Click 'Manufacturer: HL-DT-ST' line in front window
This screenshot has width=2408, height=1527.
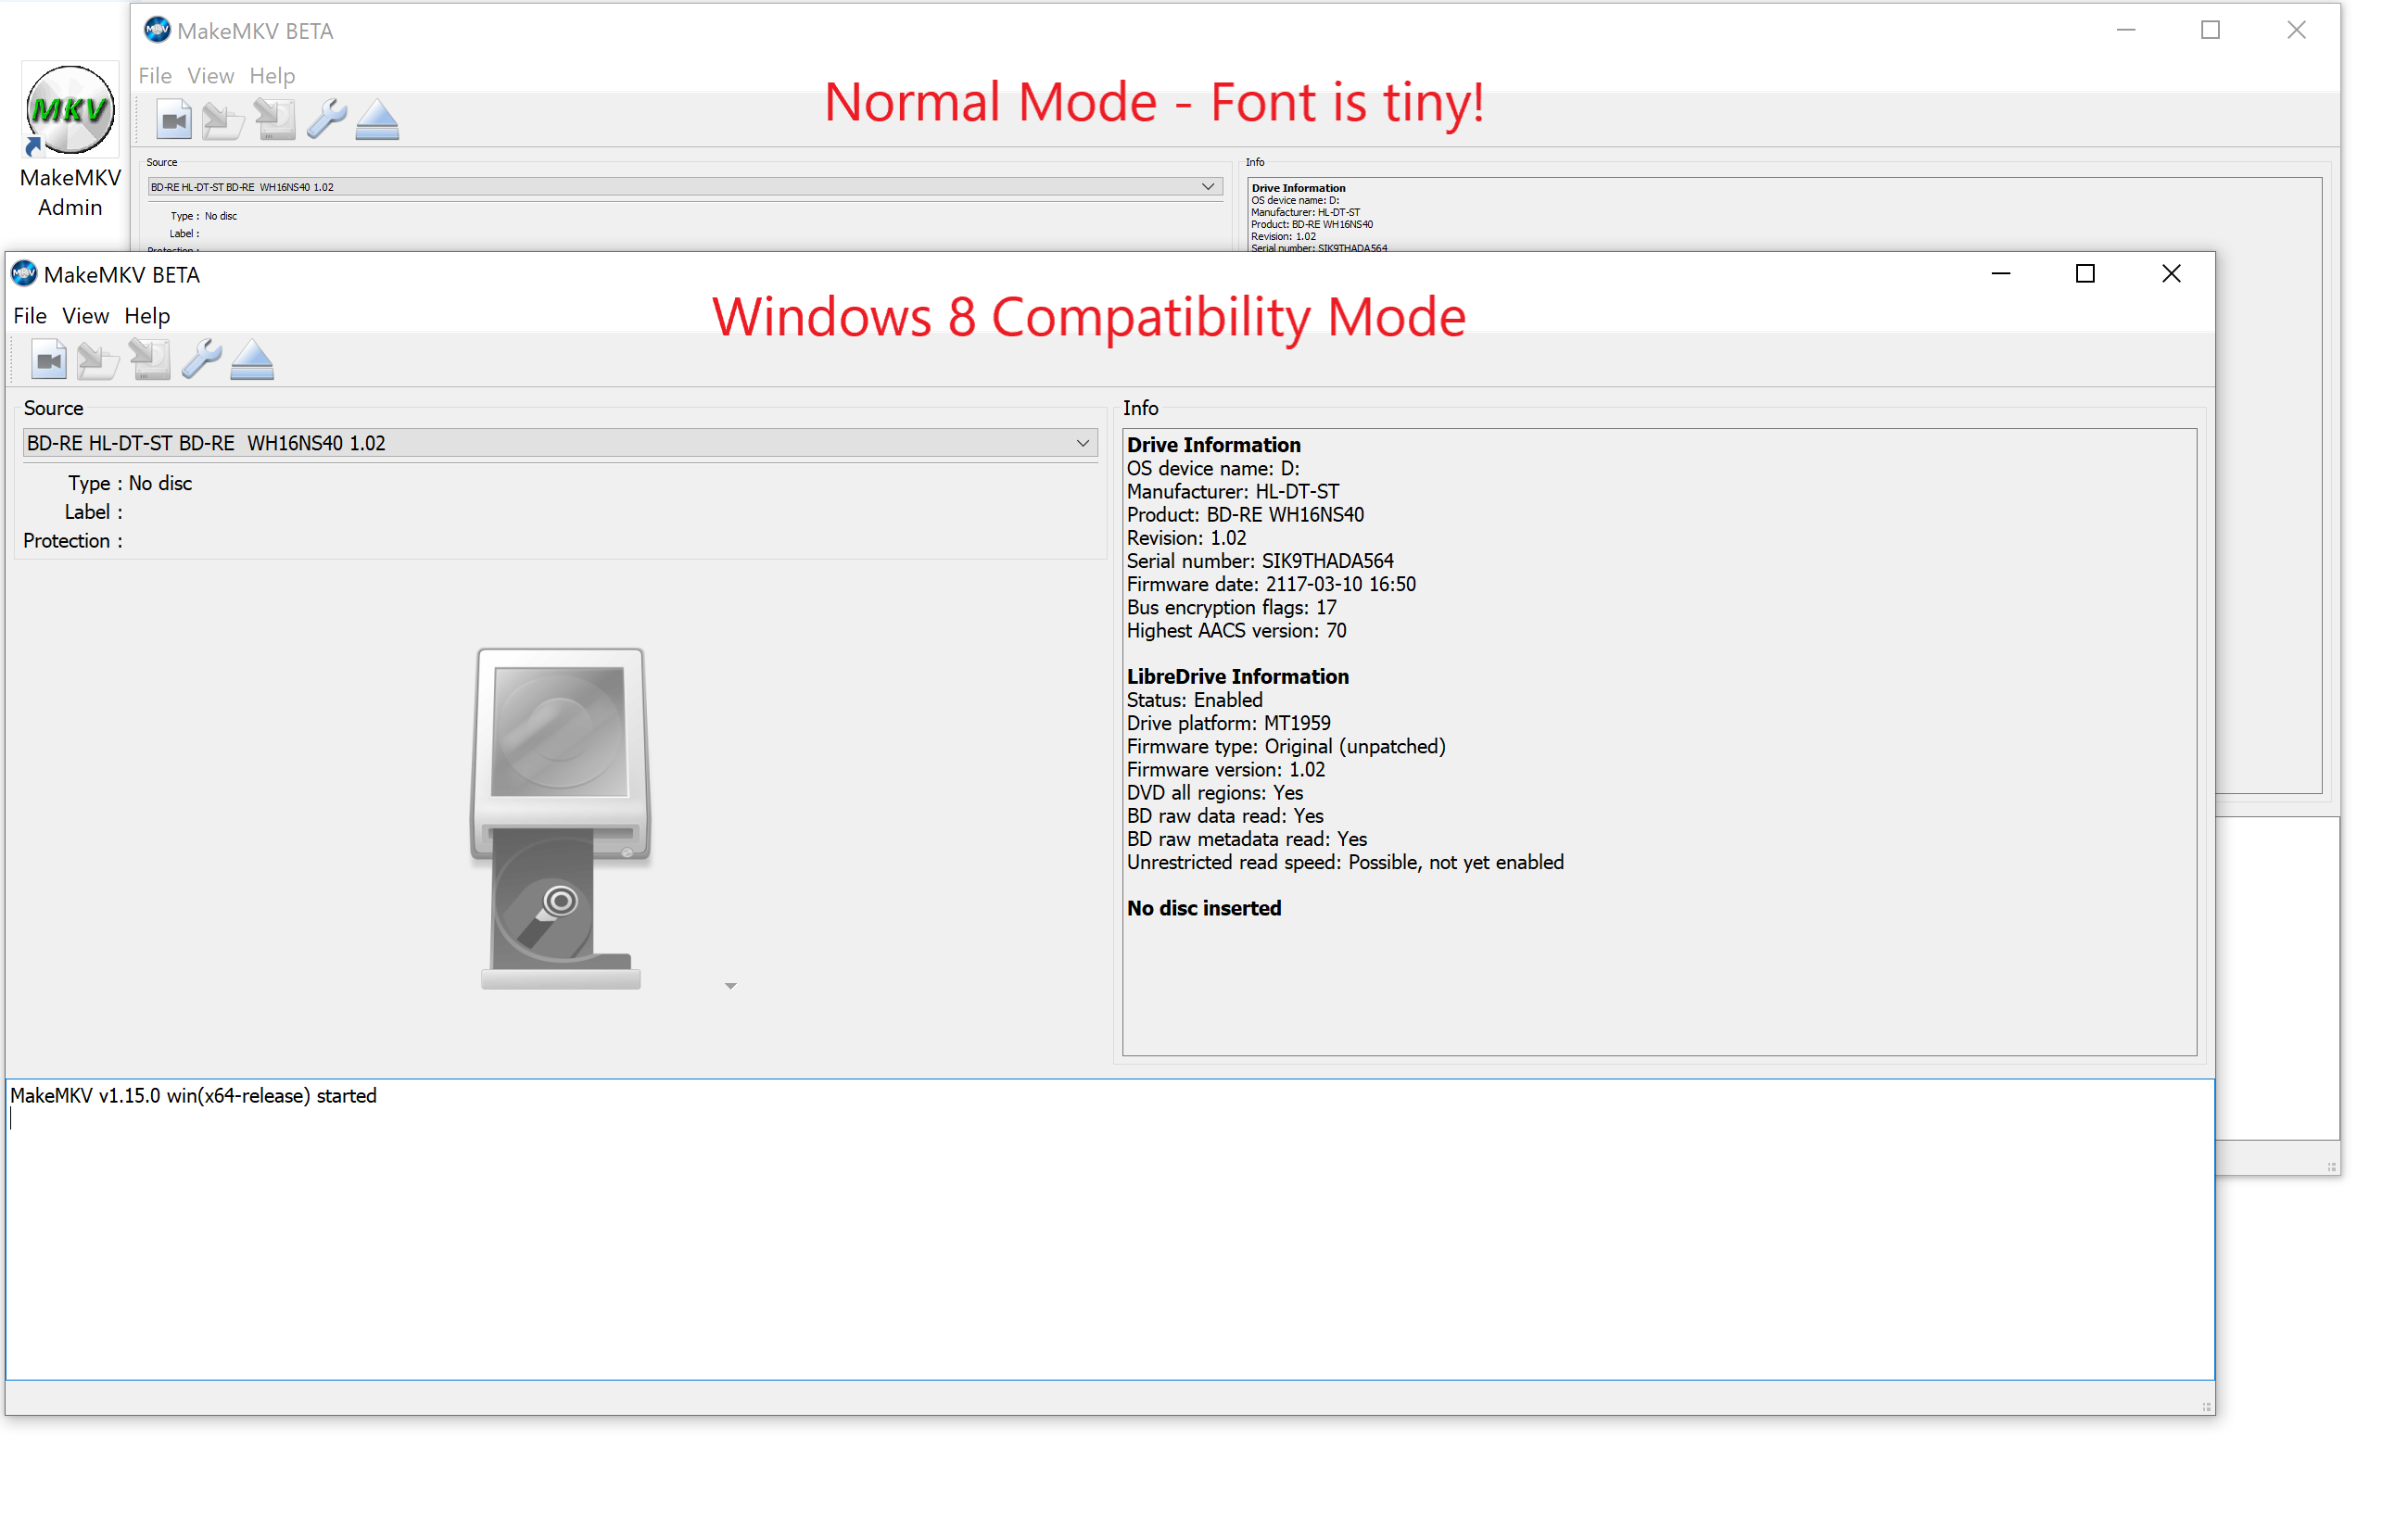coord(1232,492)
